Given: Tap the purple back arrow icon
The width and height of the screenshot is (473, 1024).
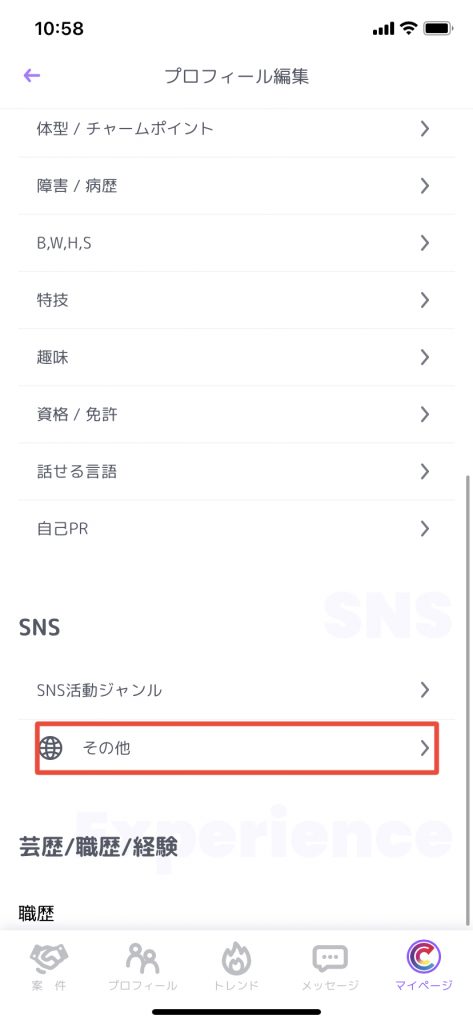Looking at the screenshot, I should (x=31, y=76).
